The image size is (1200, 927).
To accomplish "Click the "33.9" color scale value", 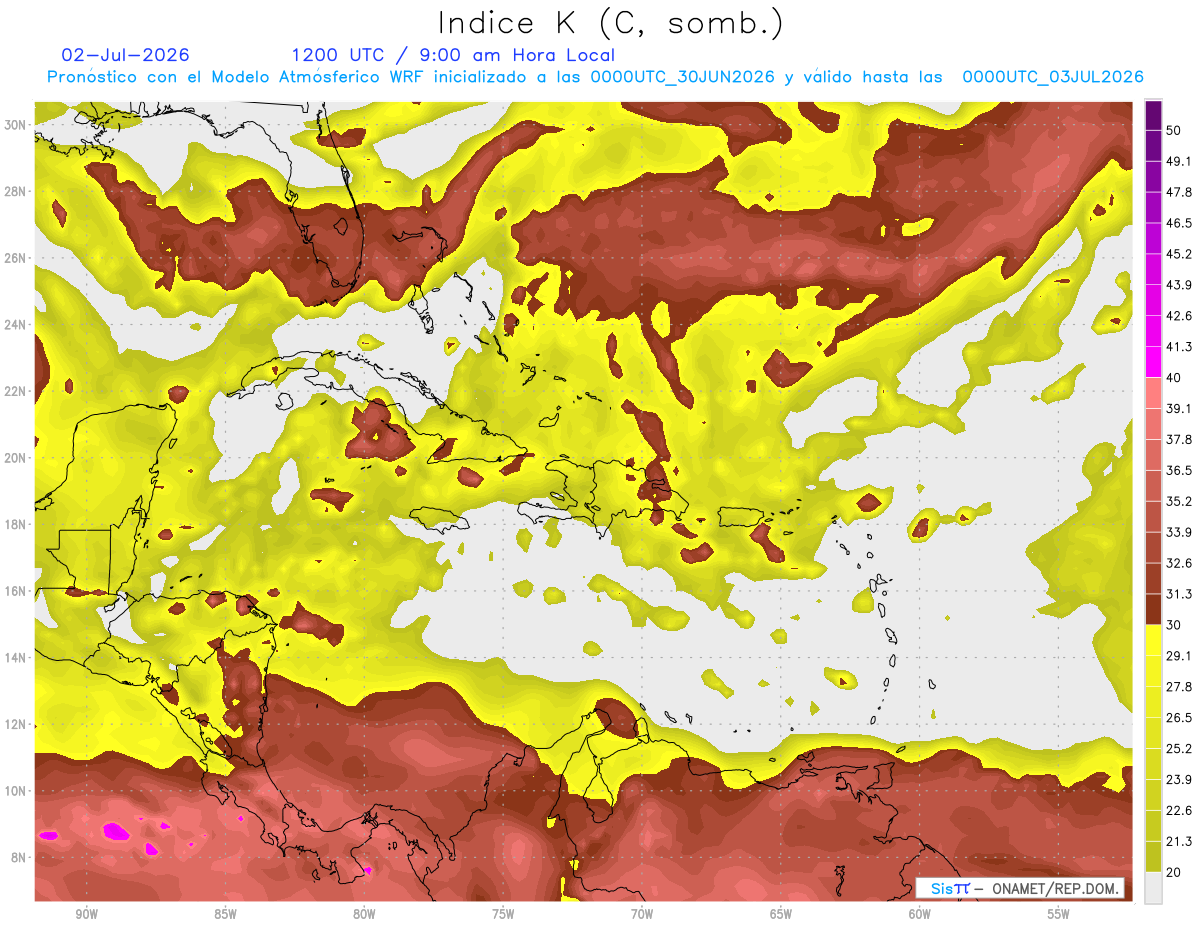I will 1179,532.
